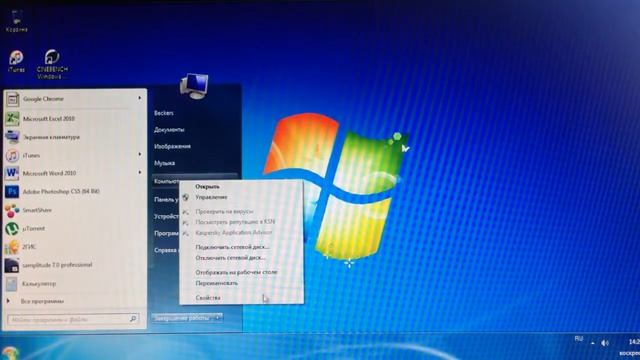Click the Windows Start orb
The height and width of the screenshot is (360, 640).
coord(10,353)
